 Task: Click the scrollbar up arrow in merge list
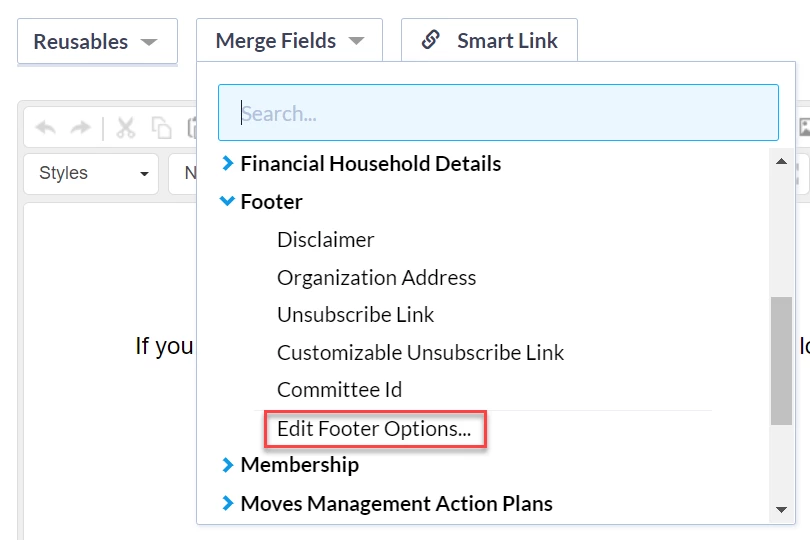tap(781, 160)
